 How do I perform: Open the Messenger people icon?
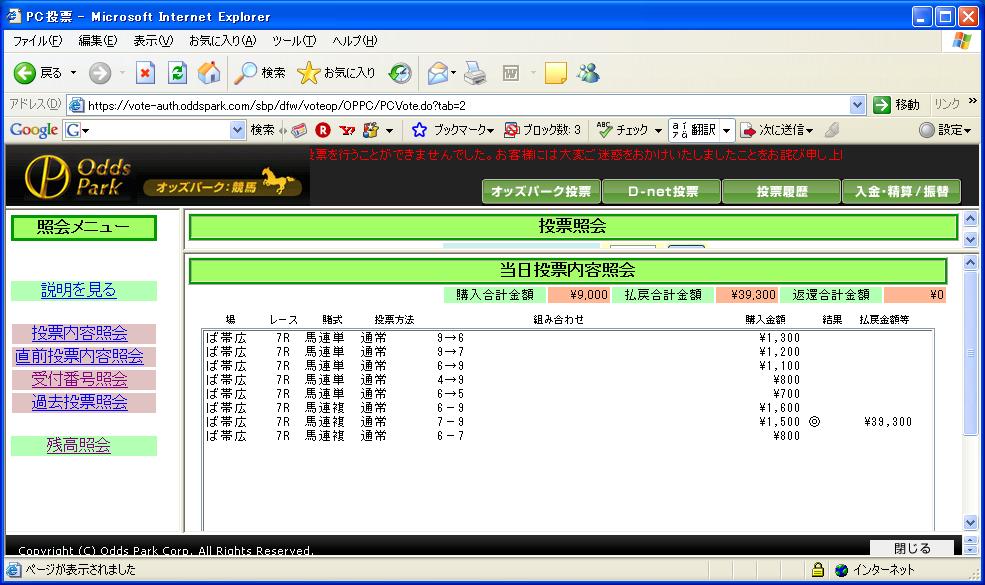click(589, 74)
